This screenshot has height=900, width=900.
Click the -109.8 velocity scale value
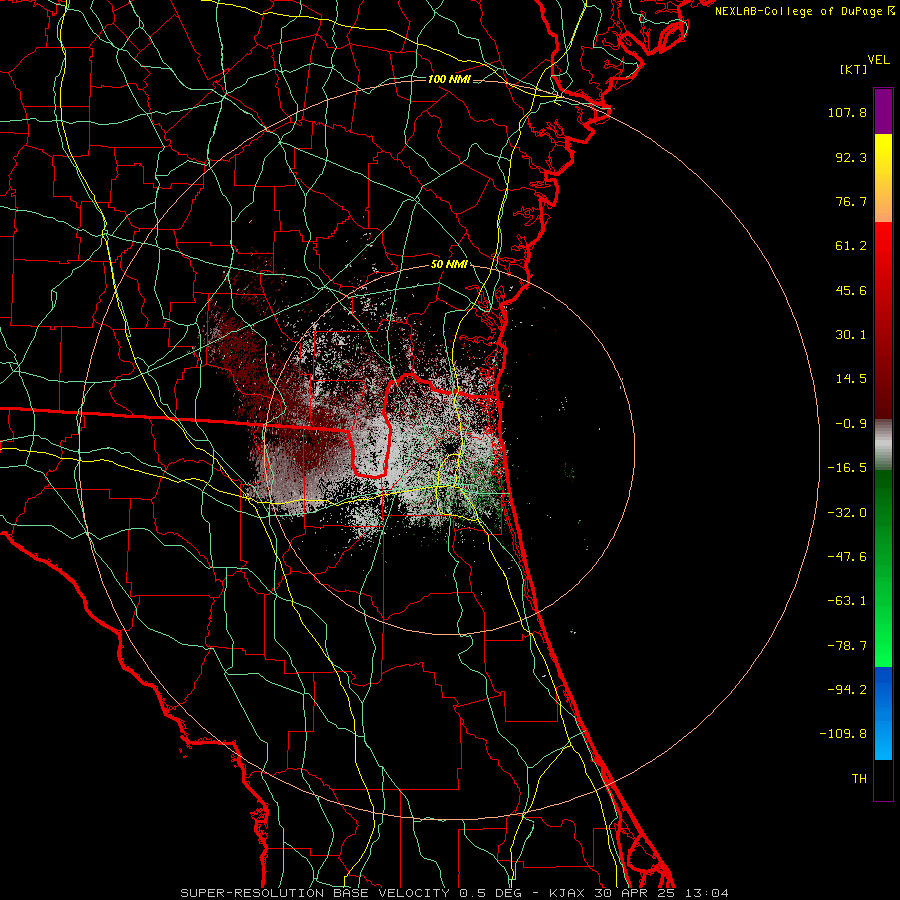[x=843, y=734]
